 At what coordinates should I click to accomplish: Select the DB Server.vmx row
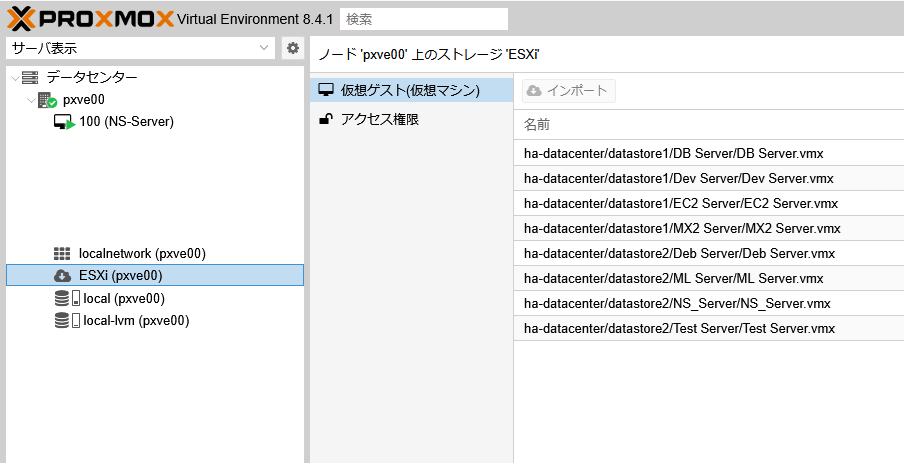coord(709,153)
